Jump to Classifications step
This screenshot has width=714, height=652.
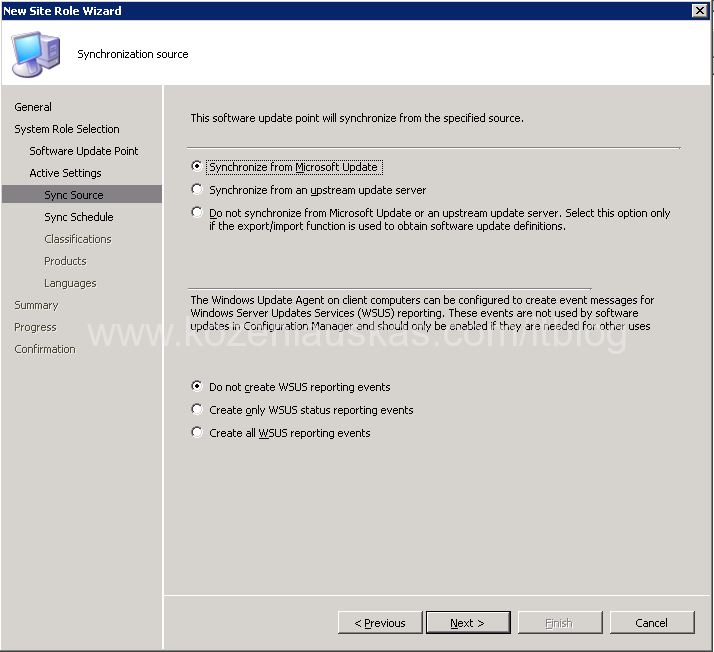(78, 239)
